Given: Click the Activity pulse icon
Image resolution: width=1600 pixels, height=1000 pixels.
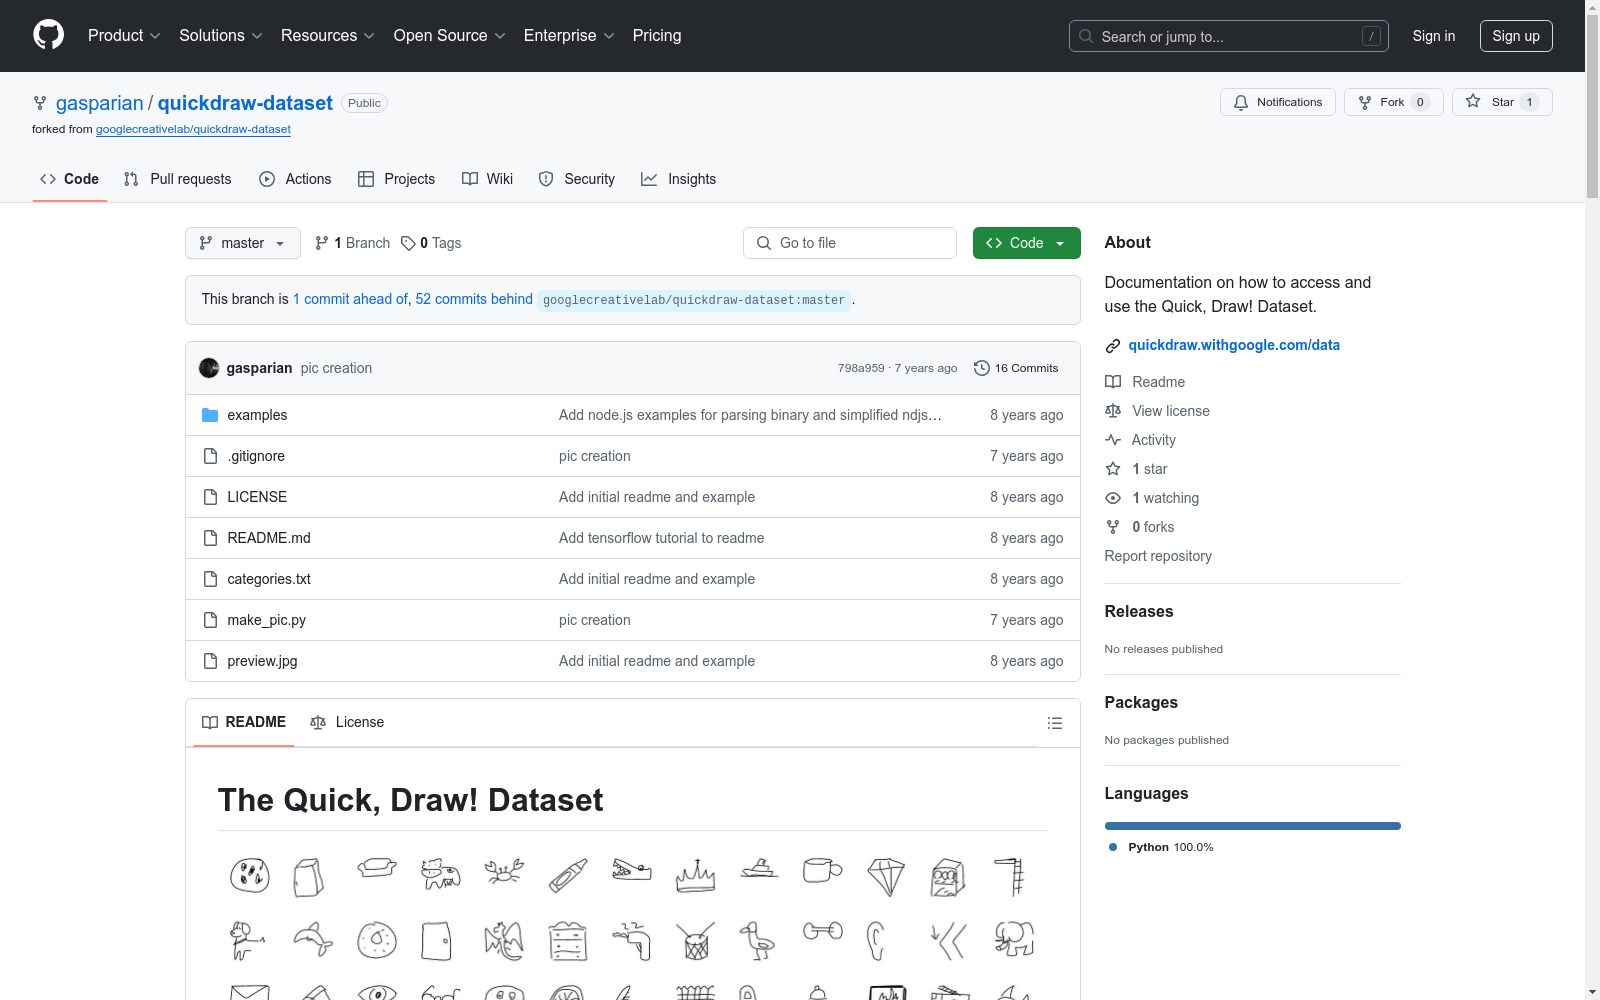Looking at the screenshot, I should point(1113,440).
